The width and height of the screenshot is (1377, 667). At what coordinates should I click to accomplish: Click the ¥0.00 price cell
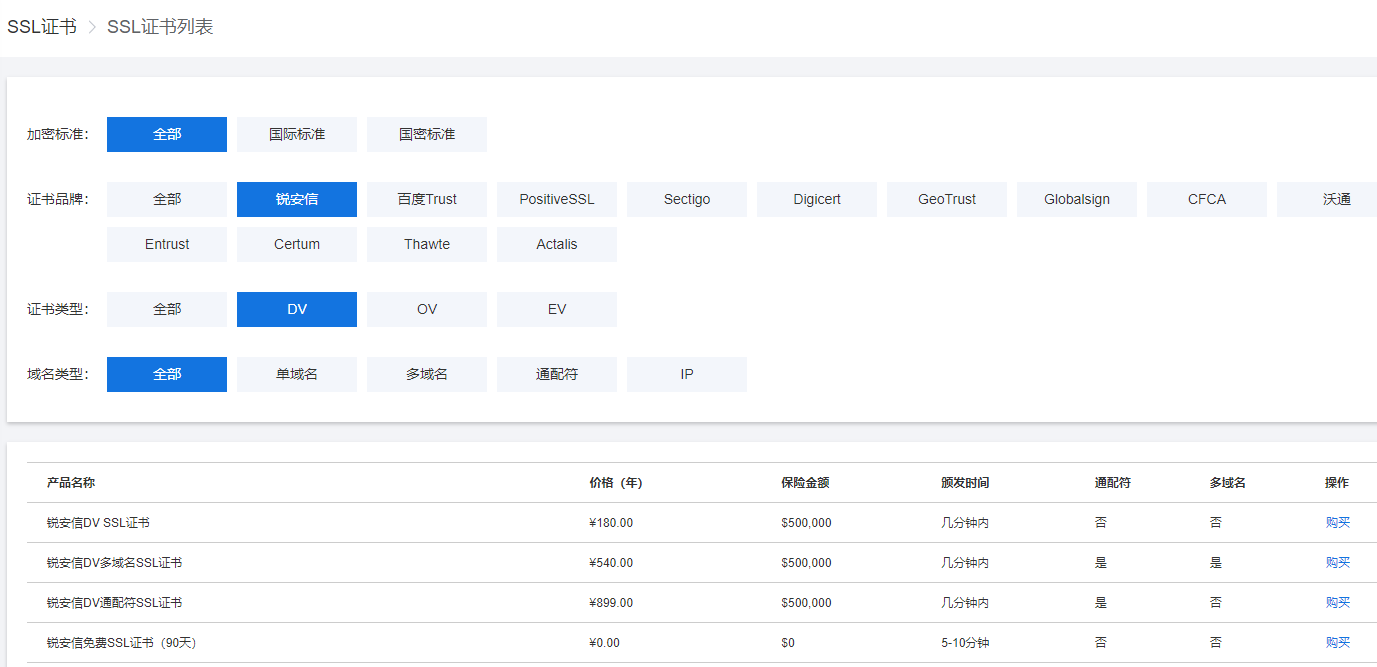tap(604, 642)
